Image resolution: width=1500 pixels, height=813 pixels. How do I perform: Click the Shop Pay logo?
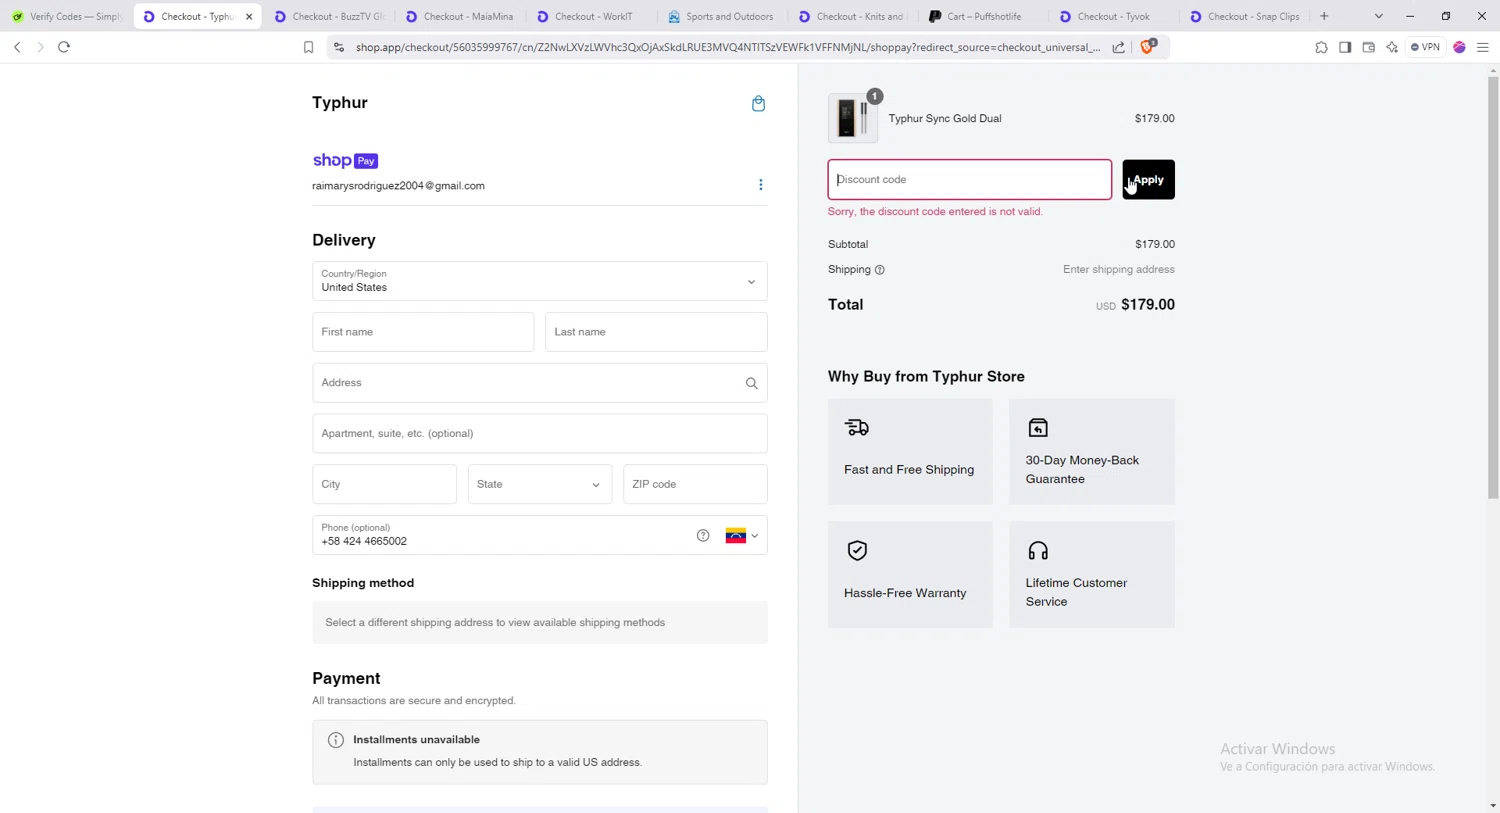point(345,160)
